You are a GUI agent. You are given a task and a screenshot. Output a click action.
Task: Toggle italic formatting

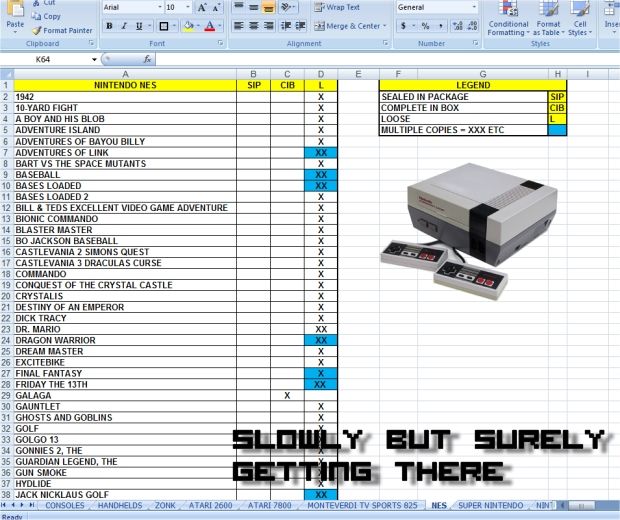pyautogui.click(x=124, y=26)
